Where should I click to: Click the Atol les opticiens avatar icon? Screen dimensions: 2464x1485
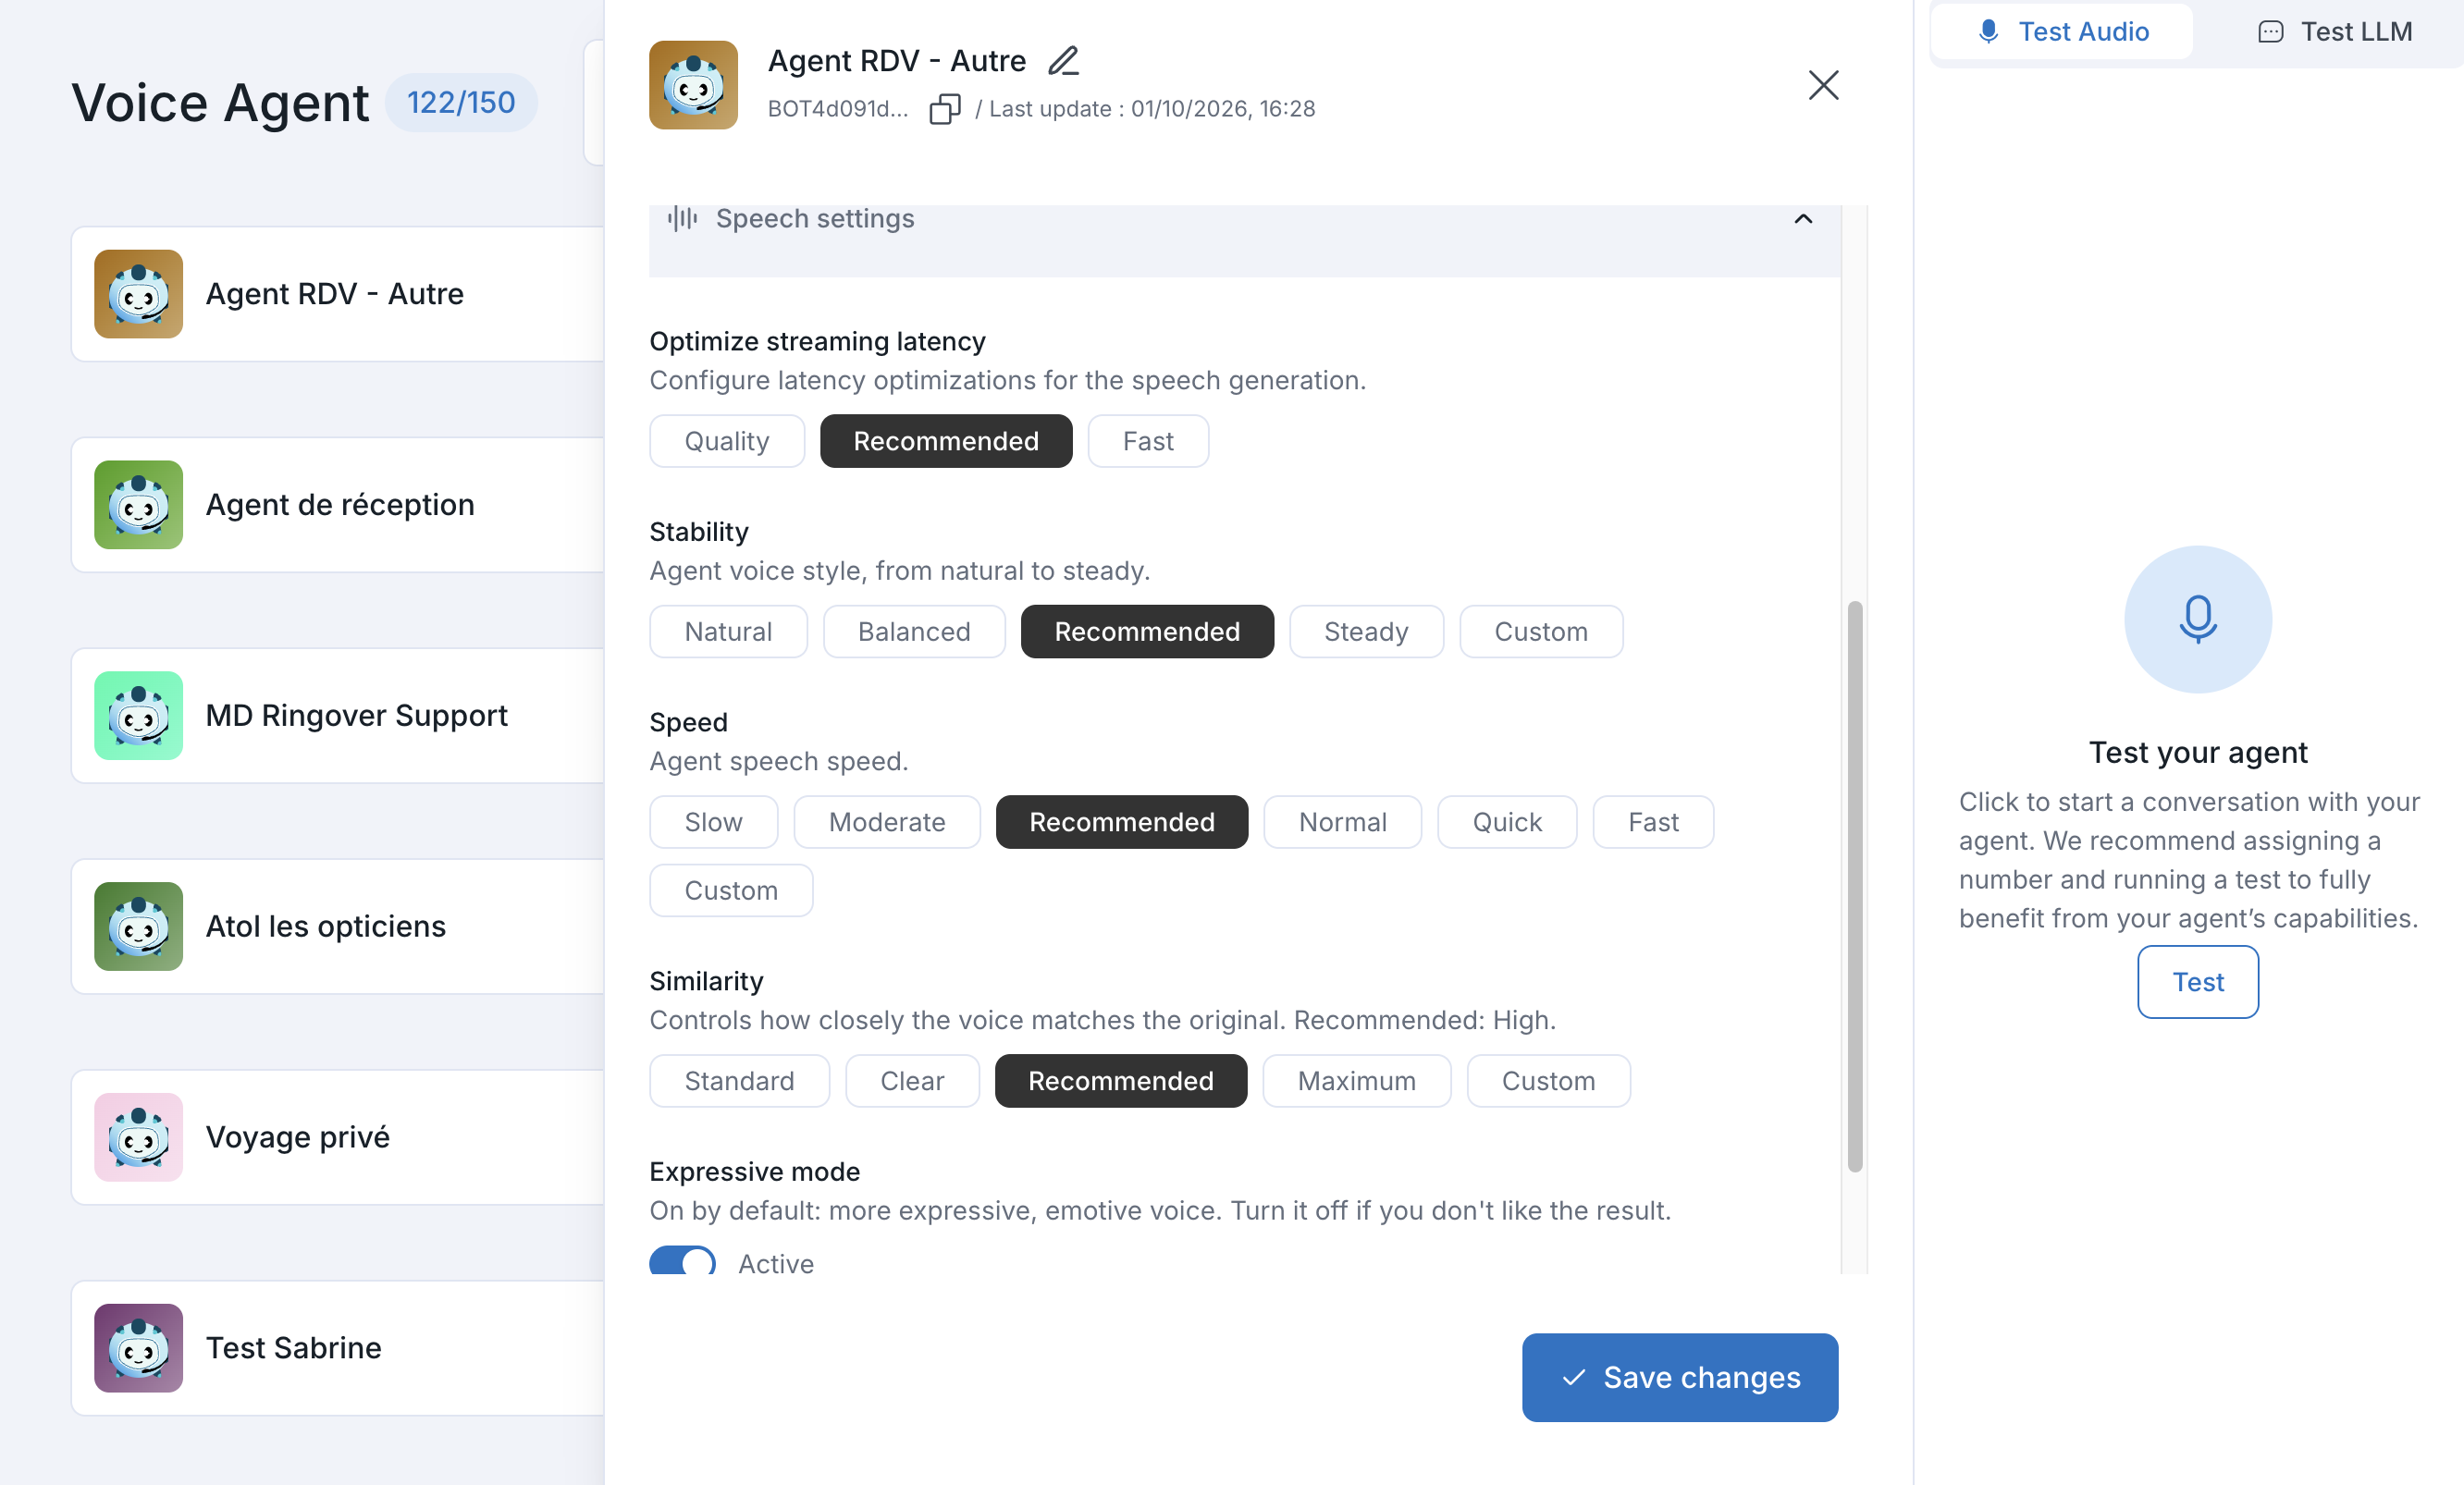point(138,927)
